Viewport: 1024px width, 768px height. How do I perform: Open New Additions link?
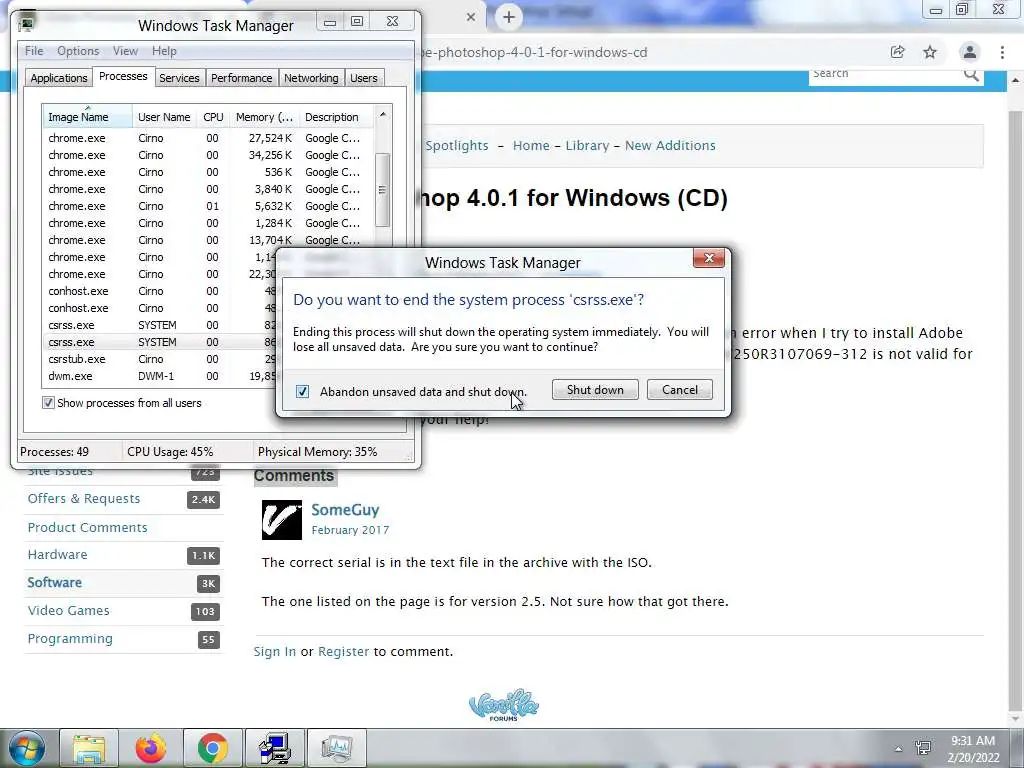[670, 146]
